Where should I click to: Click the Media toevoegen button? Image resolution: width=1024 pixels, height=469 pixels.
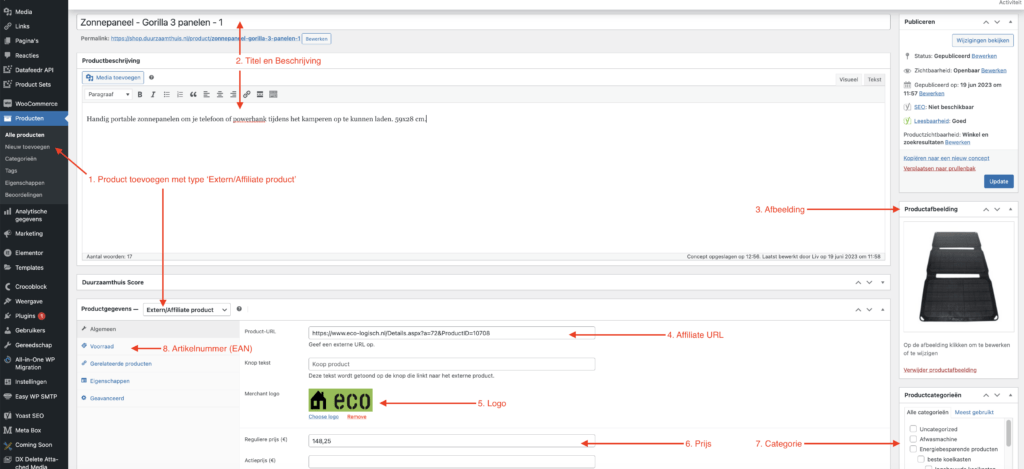click(113, 77)
